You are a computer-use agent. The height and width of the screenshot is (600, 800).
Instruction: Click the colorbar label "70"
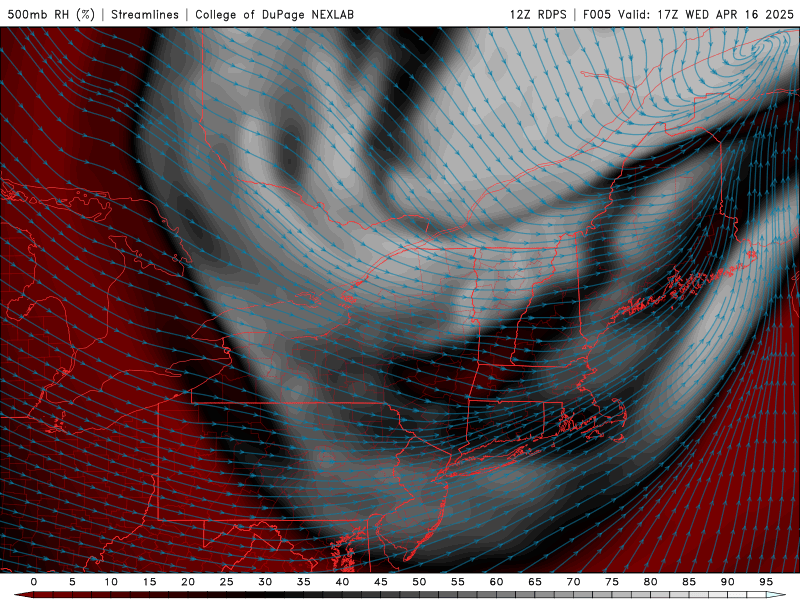click(573, 582)
